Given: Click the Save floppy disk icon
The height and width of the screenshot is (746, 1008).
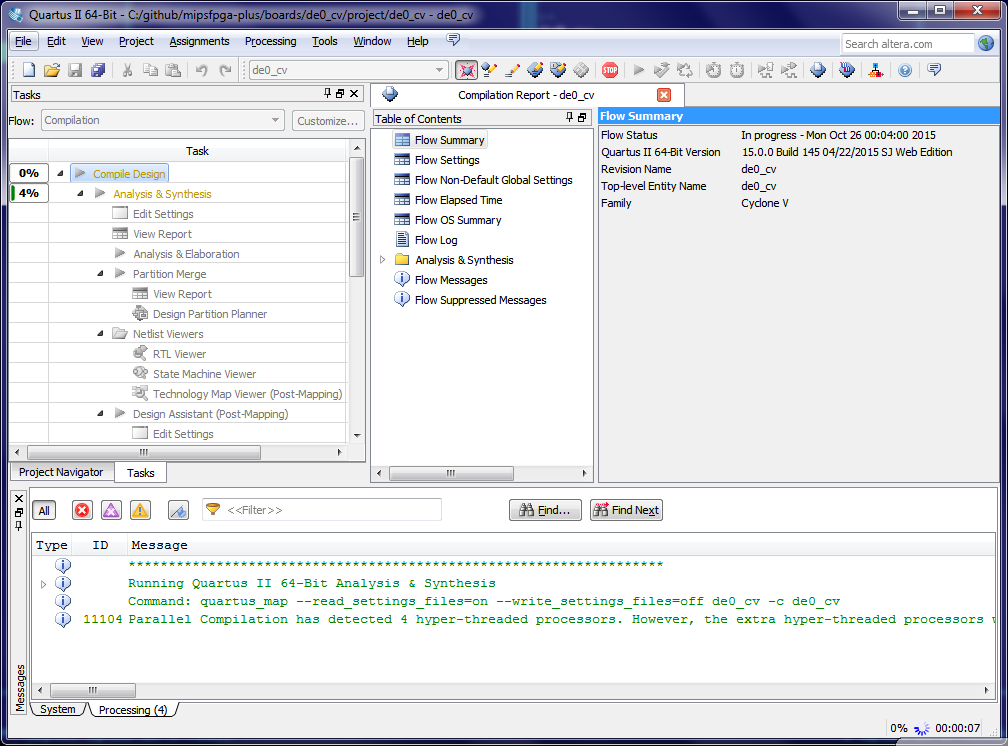Looking at the screenshot, I should tap(75, 69).
